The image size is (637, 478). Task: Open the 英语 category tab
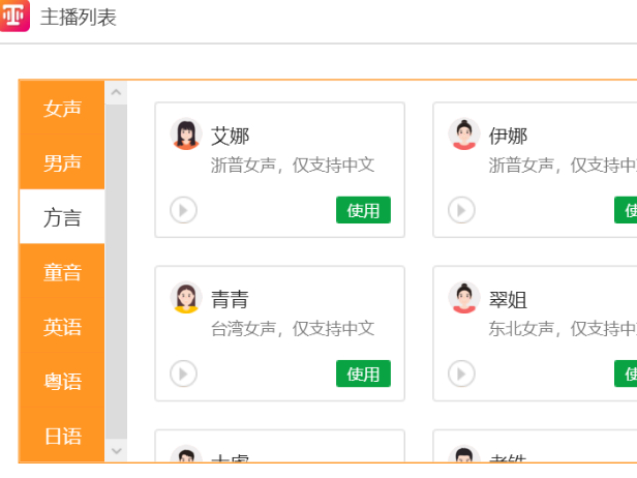(62, 326)
